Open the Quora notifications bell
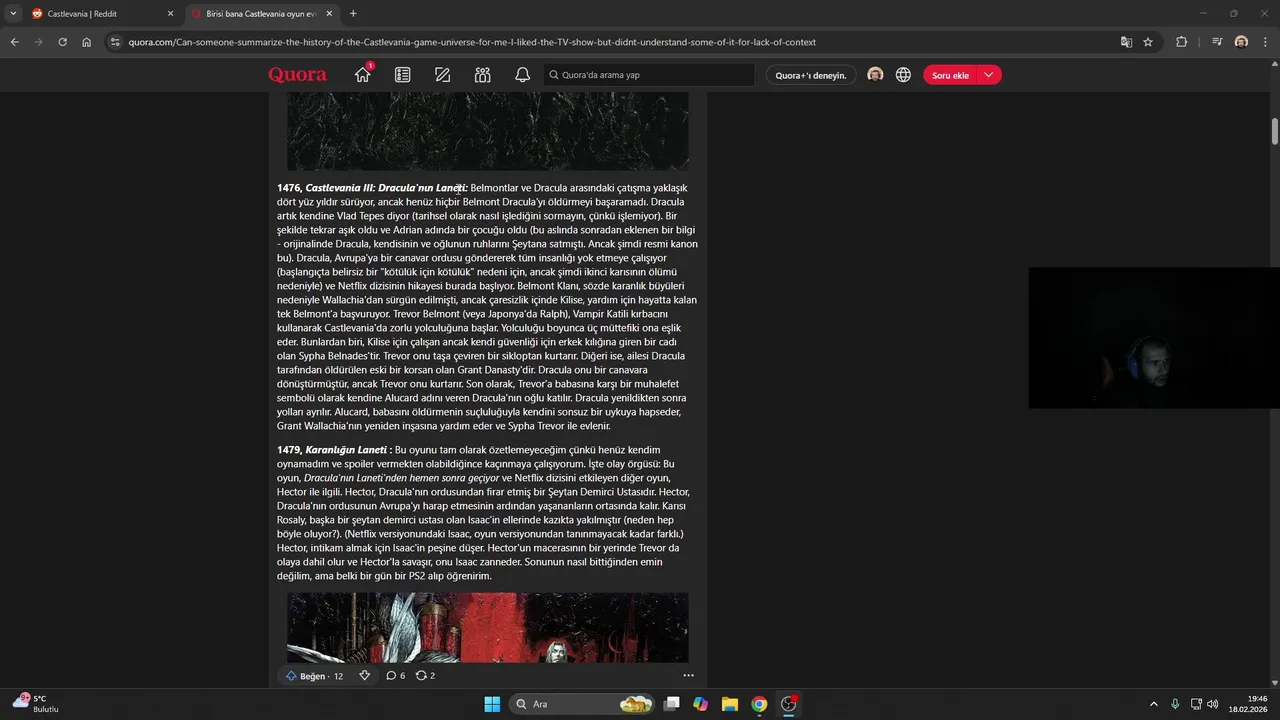The width and height of the screenshot is (1280, 720). [x=522, y=75]
